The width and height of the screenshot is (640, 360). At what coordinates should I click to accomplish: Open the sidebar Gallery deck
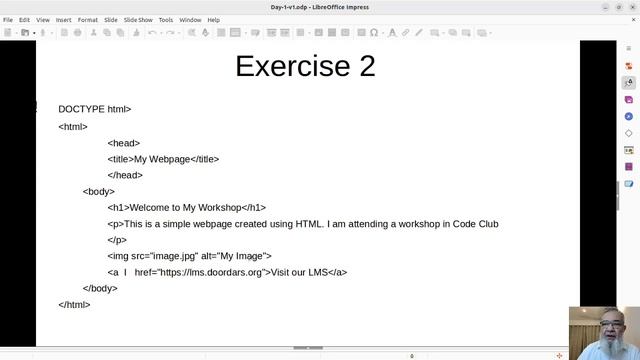pos(629,100)
